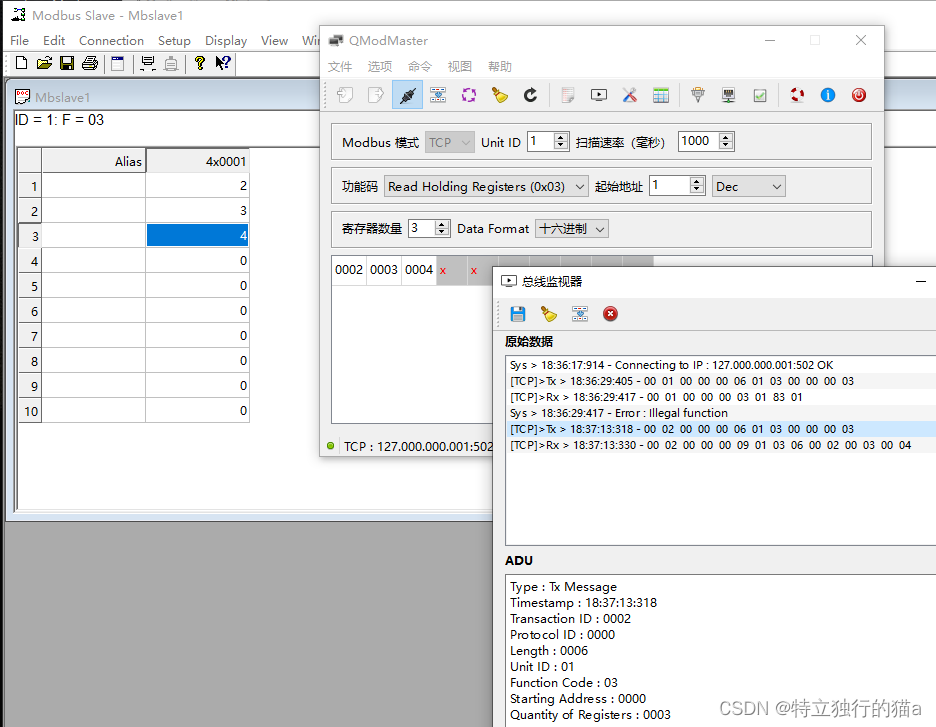Open the Dec address base dropdown
The image size is (936, 727).
pos(749,186)
